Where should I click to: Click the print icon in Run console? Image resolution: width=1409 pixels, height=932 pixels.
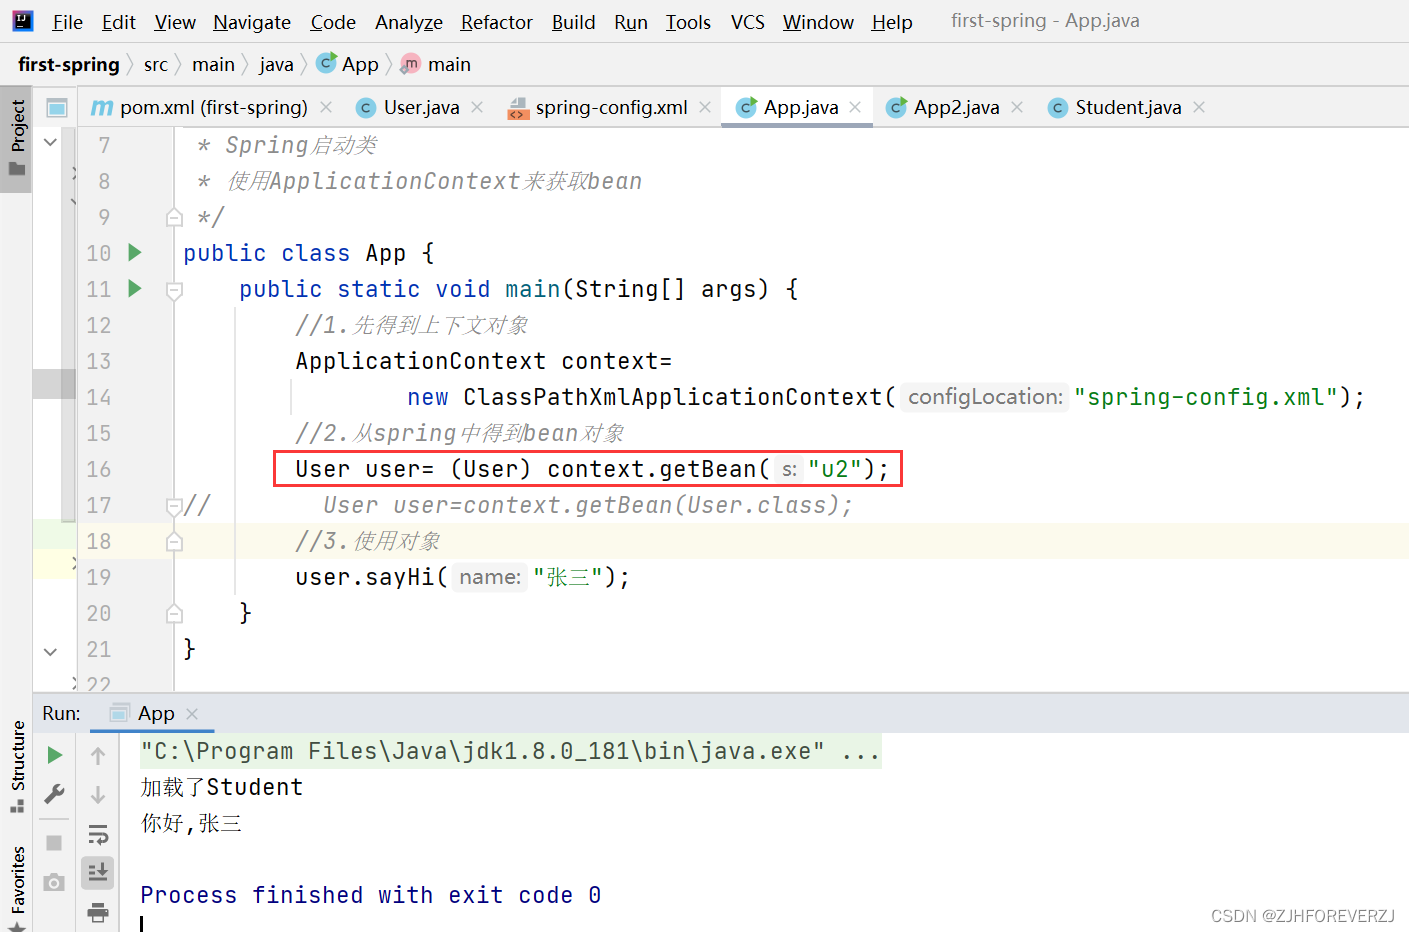[98, 911]
